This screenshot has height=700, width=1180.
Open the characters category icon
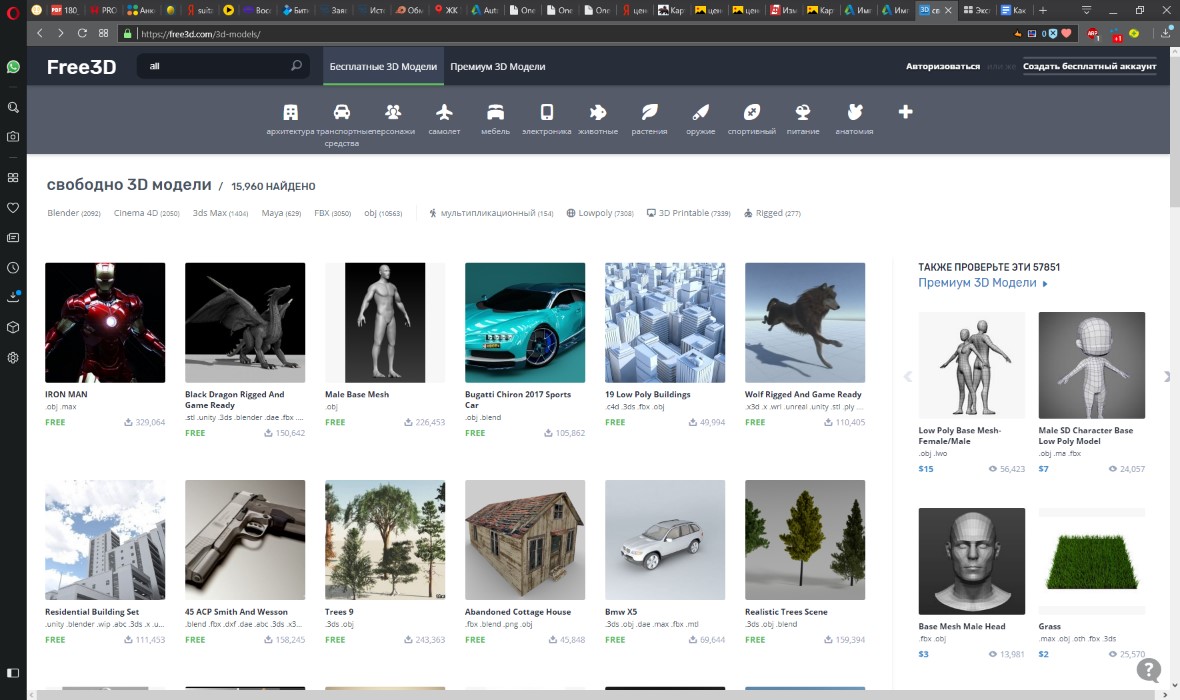point(393,112)
